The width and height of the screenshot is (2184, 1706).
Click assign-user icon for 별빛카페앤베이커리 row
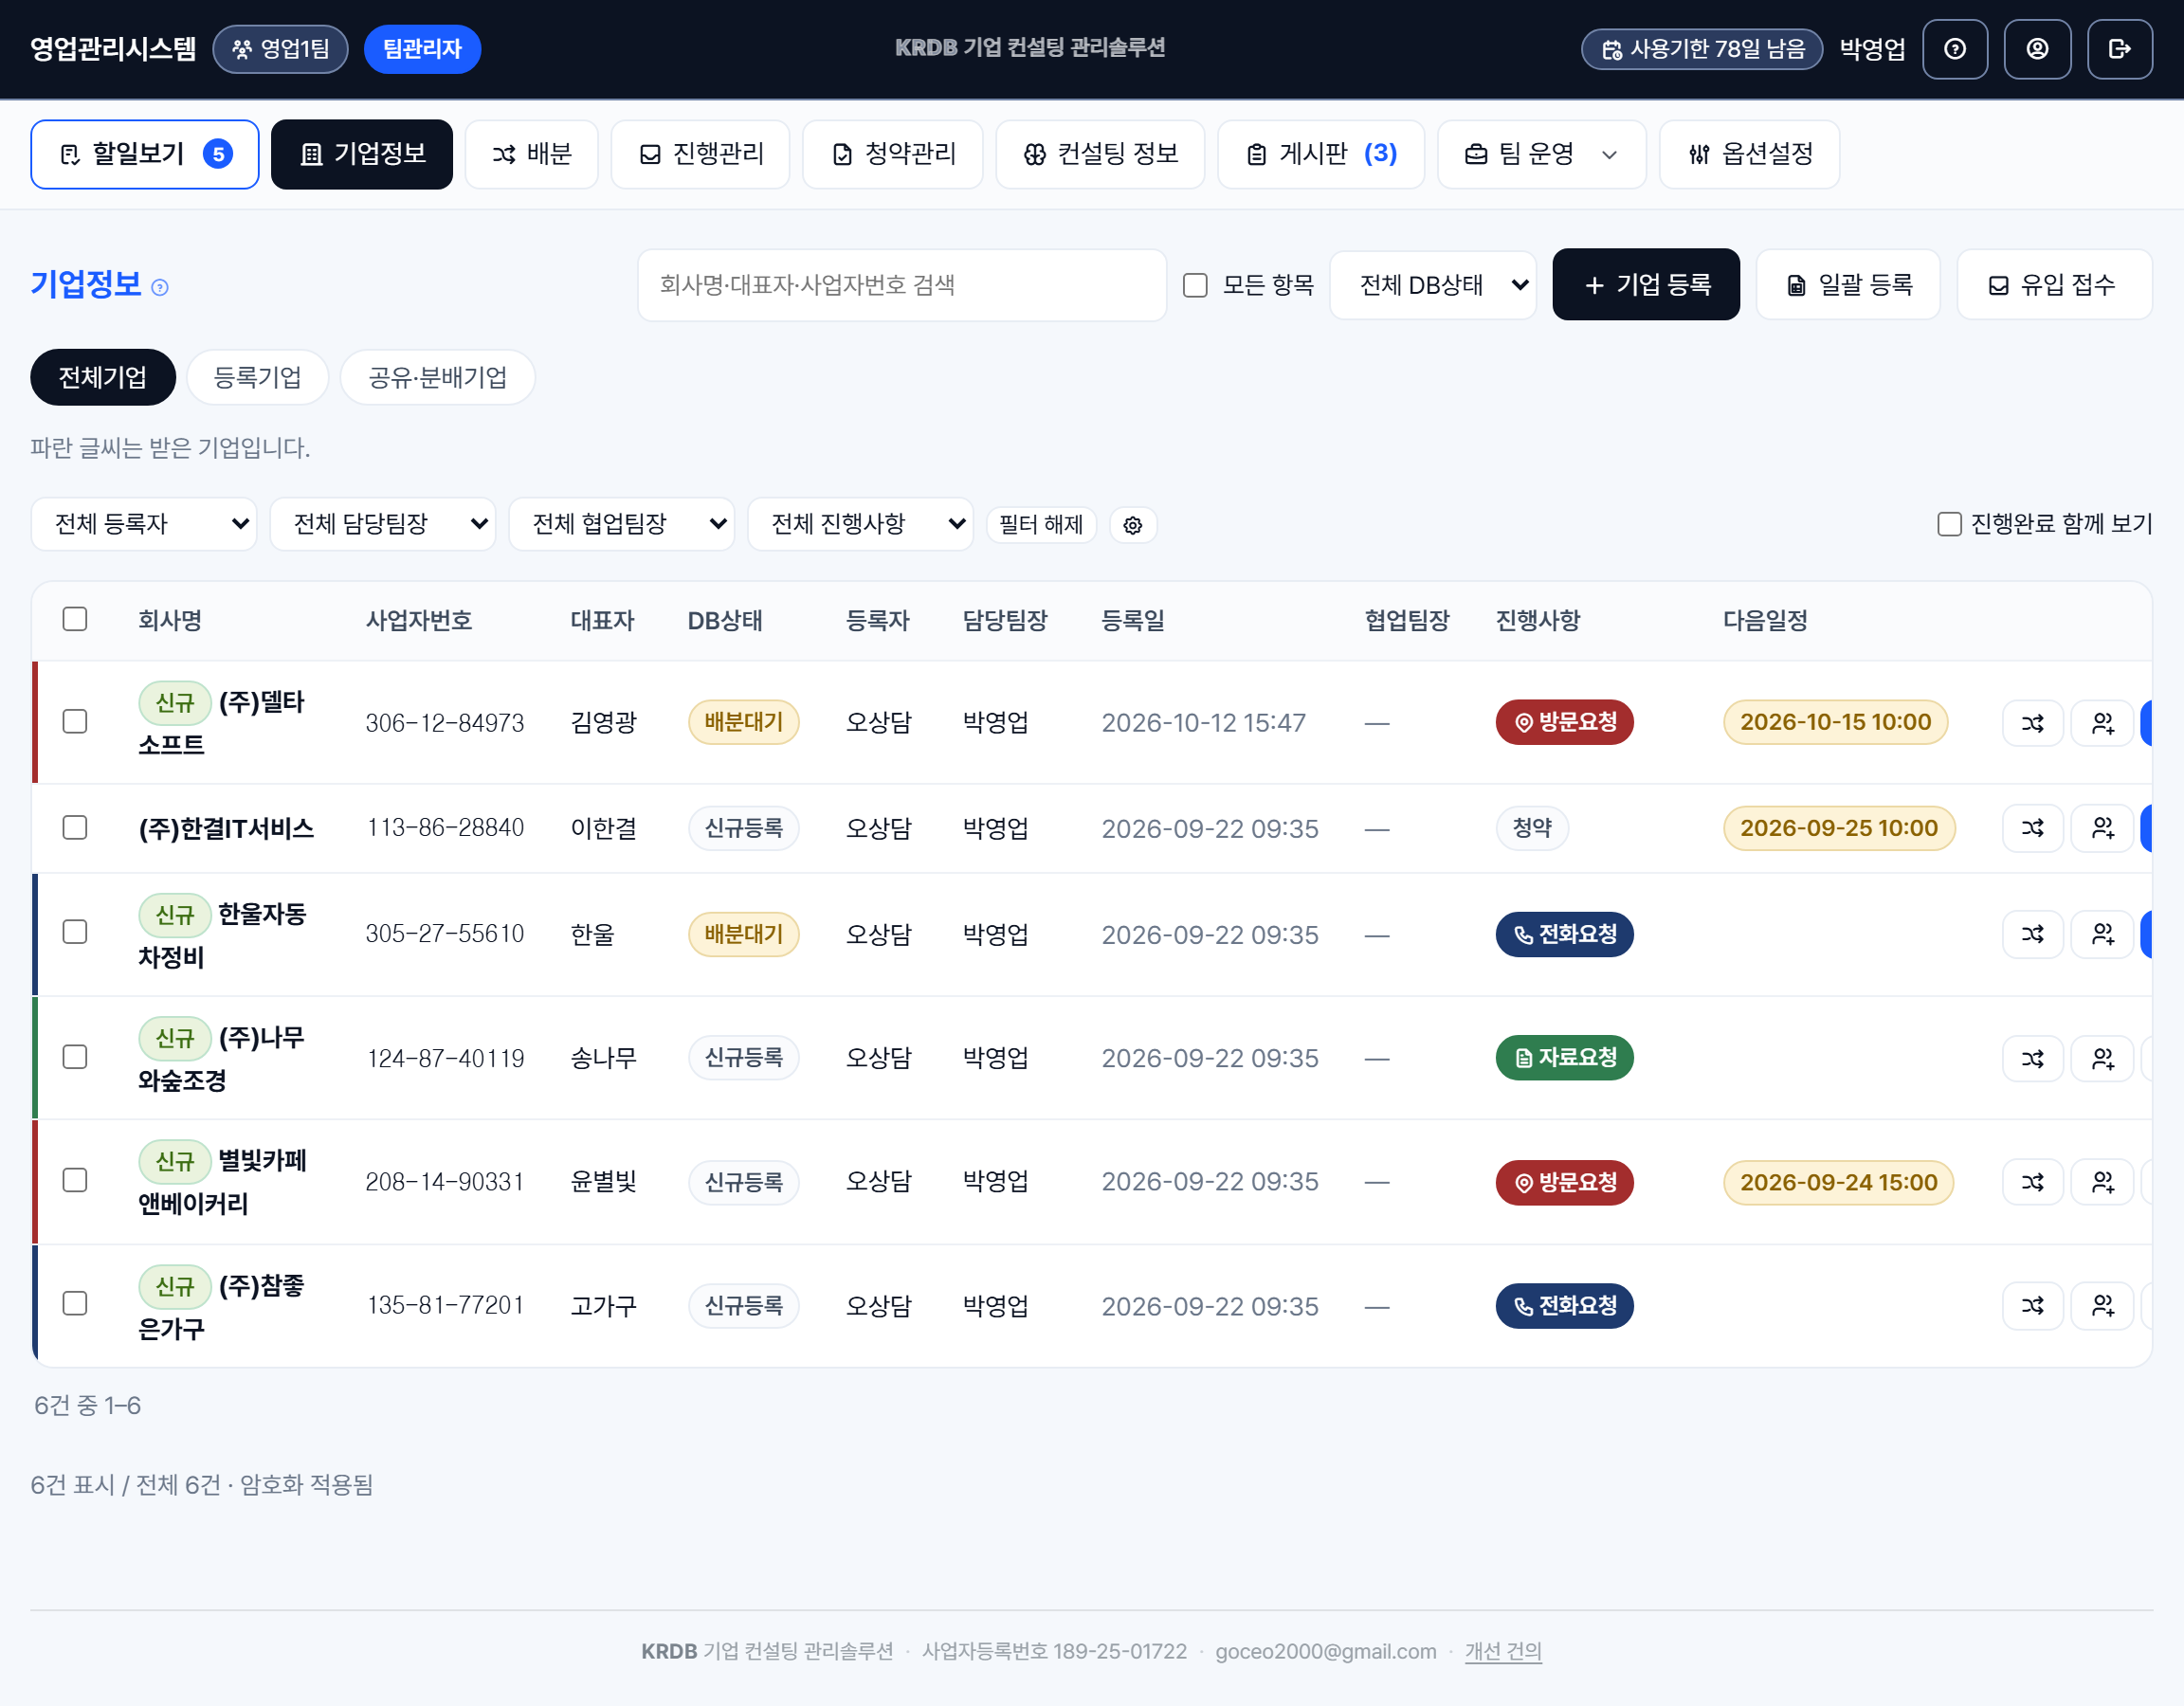(2103, 1182)
